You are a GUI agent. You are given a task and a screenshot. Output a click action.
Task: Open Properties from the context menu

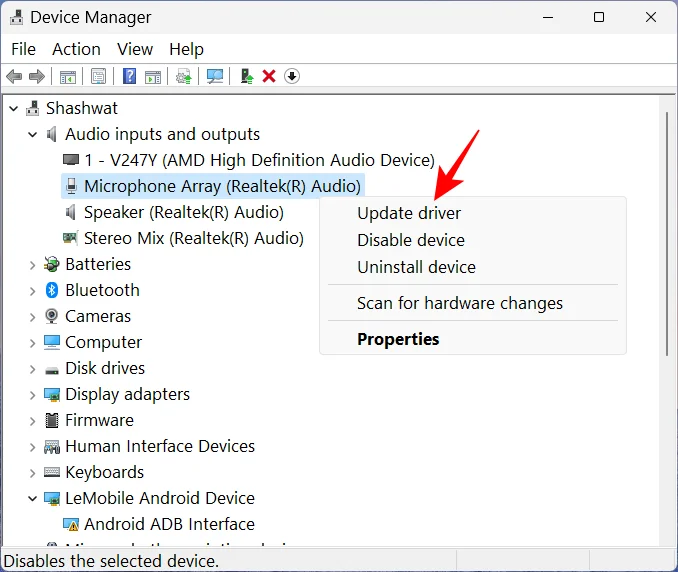[x=473, y=339]
